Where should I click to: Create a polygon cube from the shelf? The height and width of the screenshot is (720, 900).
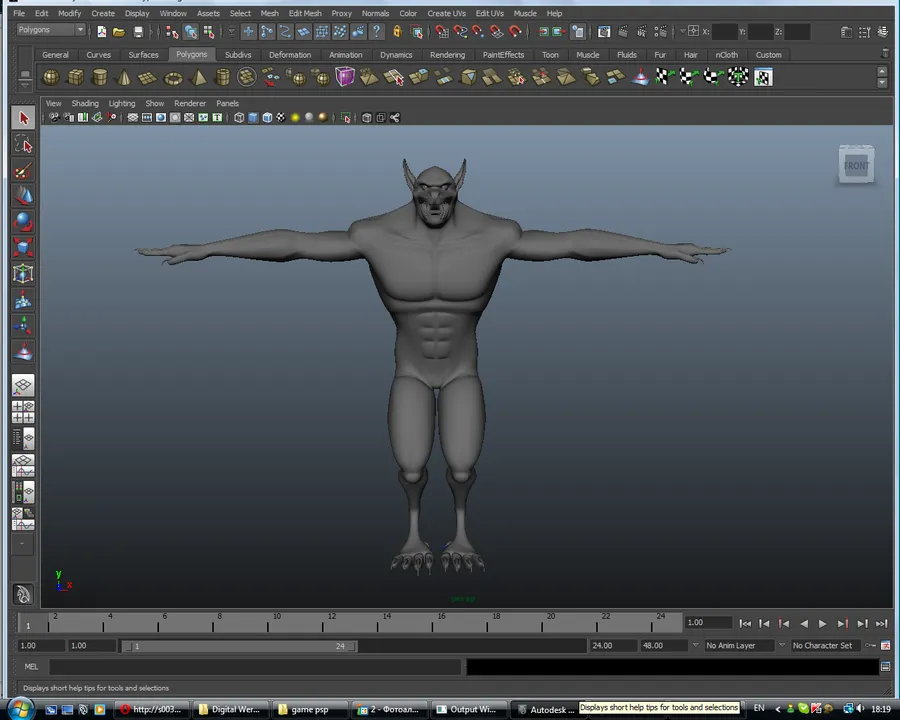point(75,77)
